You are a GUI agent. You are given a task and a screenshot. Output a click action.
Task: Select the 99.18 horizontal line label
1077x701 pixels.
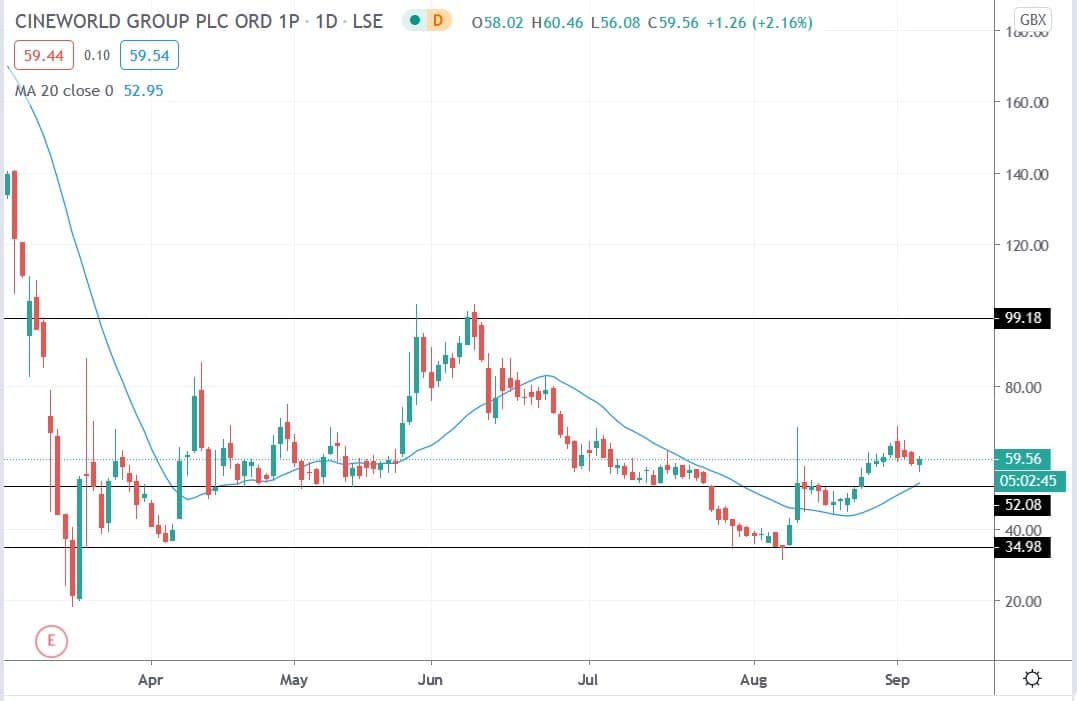tap(1022, 318)
